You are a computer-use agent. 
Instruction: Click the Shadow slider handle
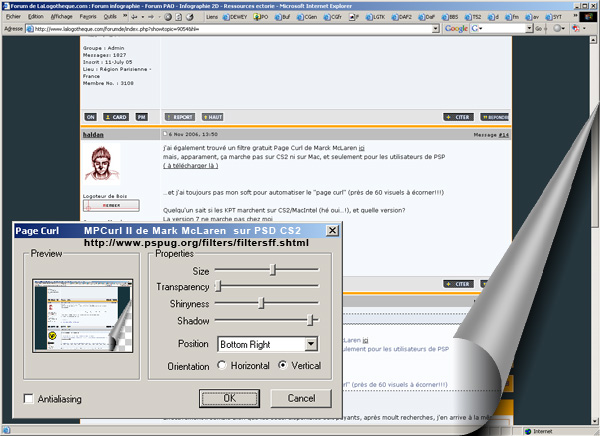pos(311,320)
